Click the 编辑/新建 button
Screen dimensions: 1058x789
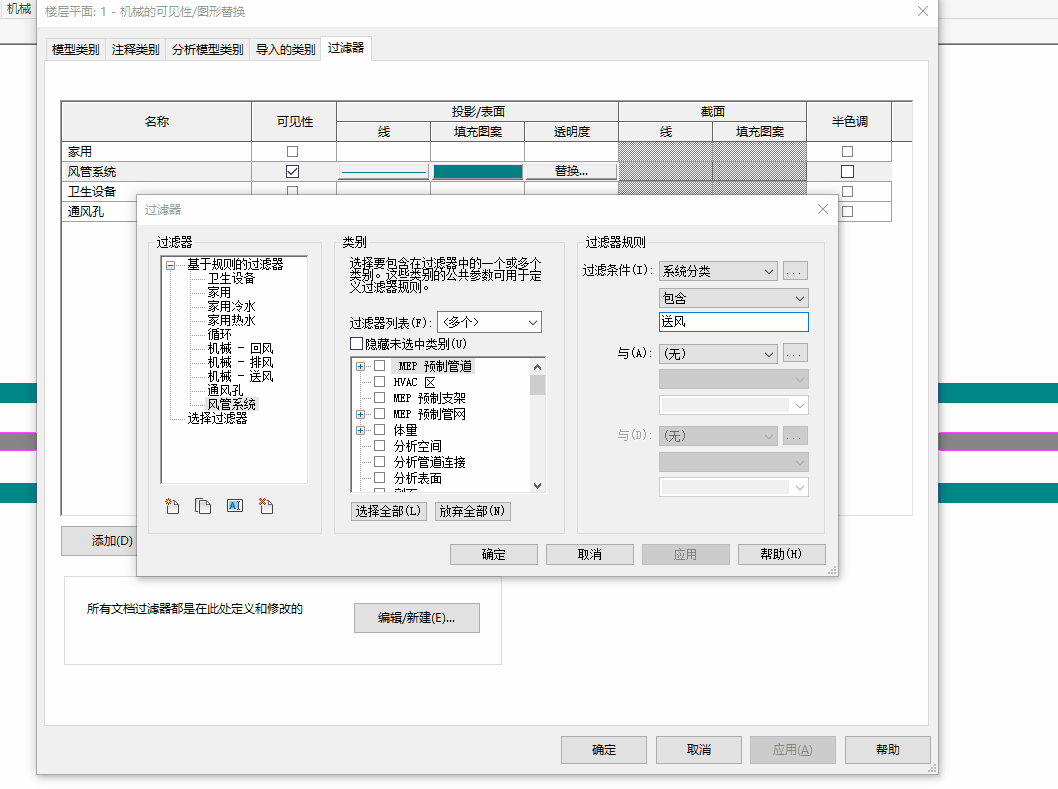coord(416,617)
